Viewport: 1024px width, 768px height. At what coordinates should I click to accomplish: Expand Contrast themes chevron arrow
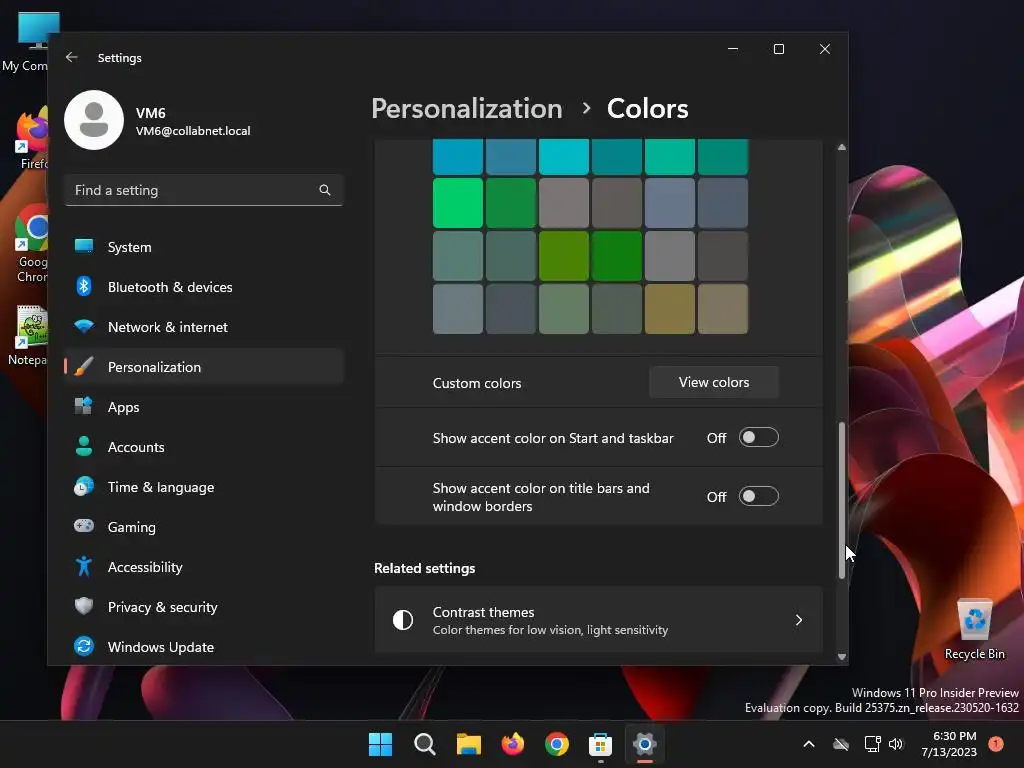799,620
